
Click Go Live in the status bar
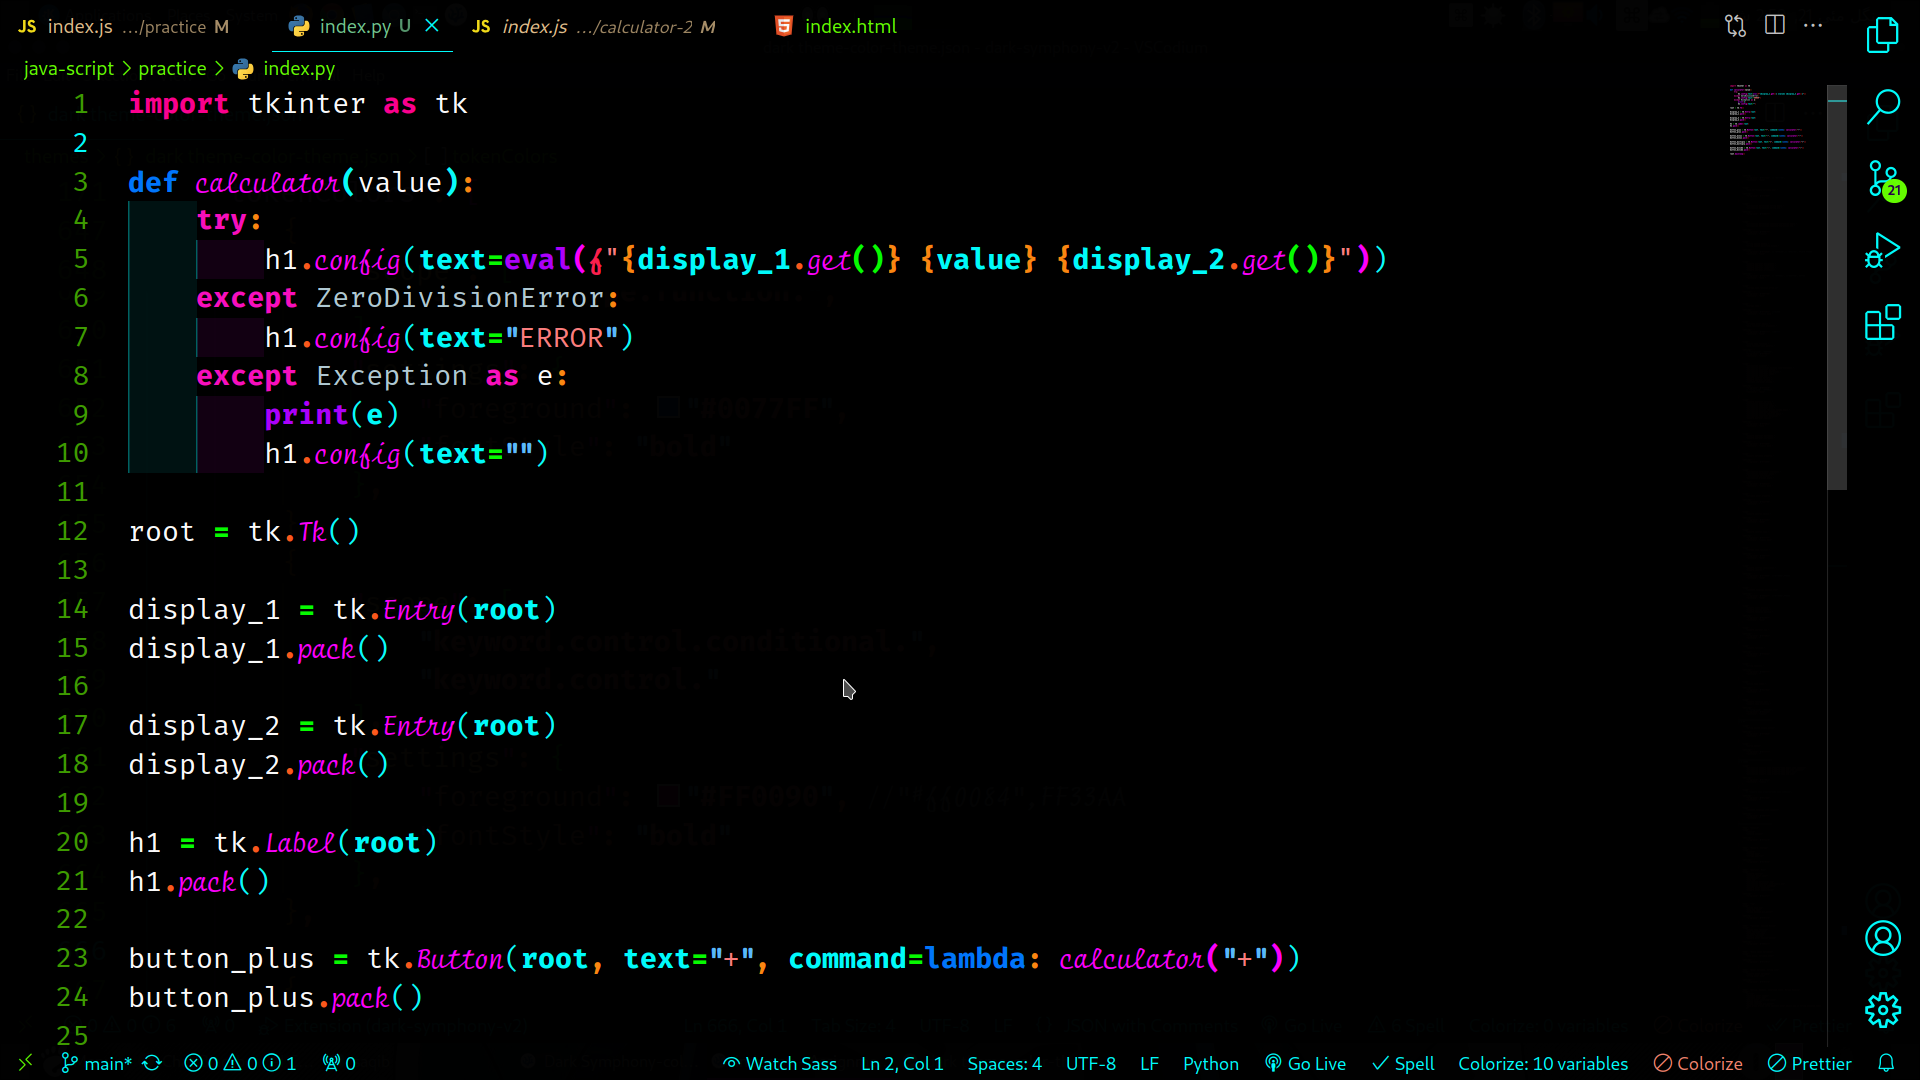click(1305, 1063)
